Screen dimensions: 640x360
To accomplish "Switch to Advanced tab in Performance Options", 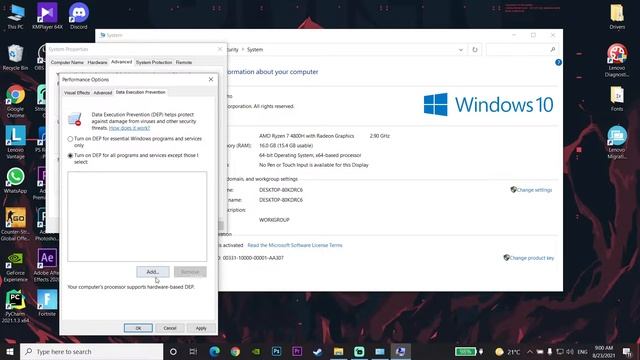I will (x=102, y=93).
